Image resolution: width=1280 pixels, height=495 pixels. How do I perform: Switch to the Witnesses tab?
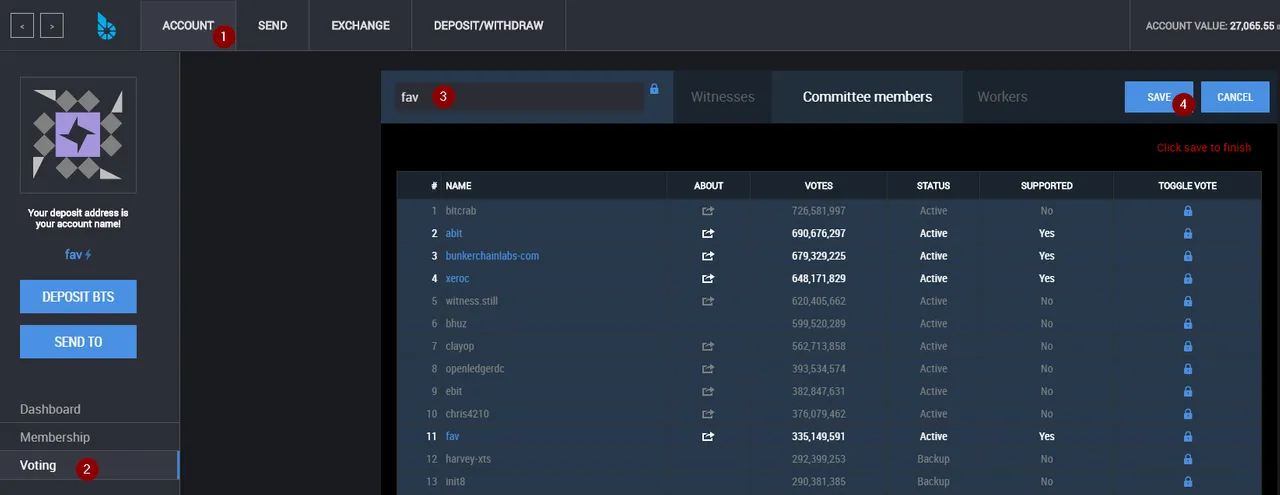pyautogui.click(x=723, y=97)
